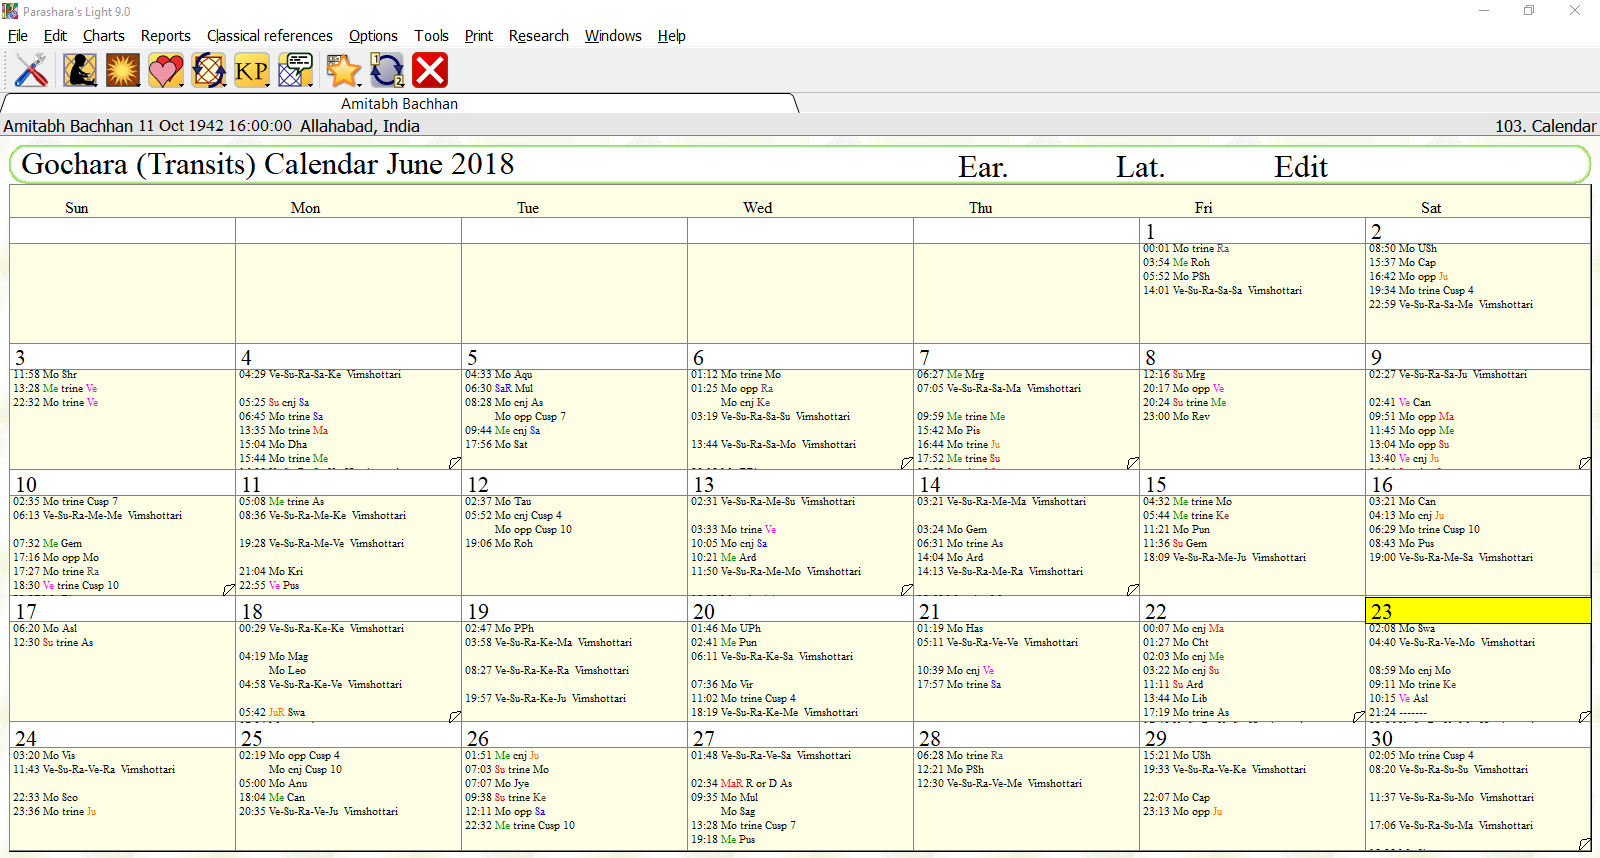This screenshot has width=1600, height=858.
Task: Click '22:07 Mo Cap' entry on June 29
Action: 1176,797
